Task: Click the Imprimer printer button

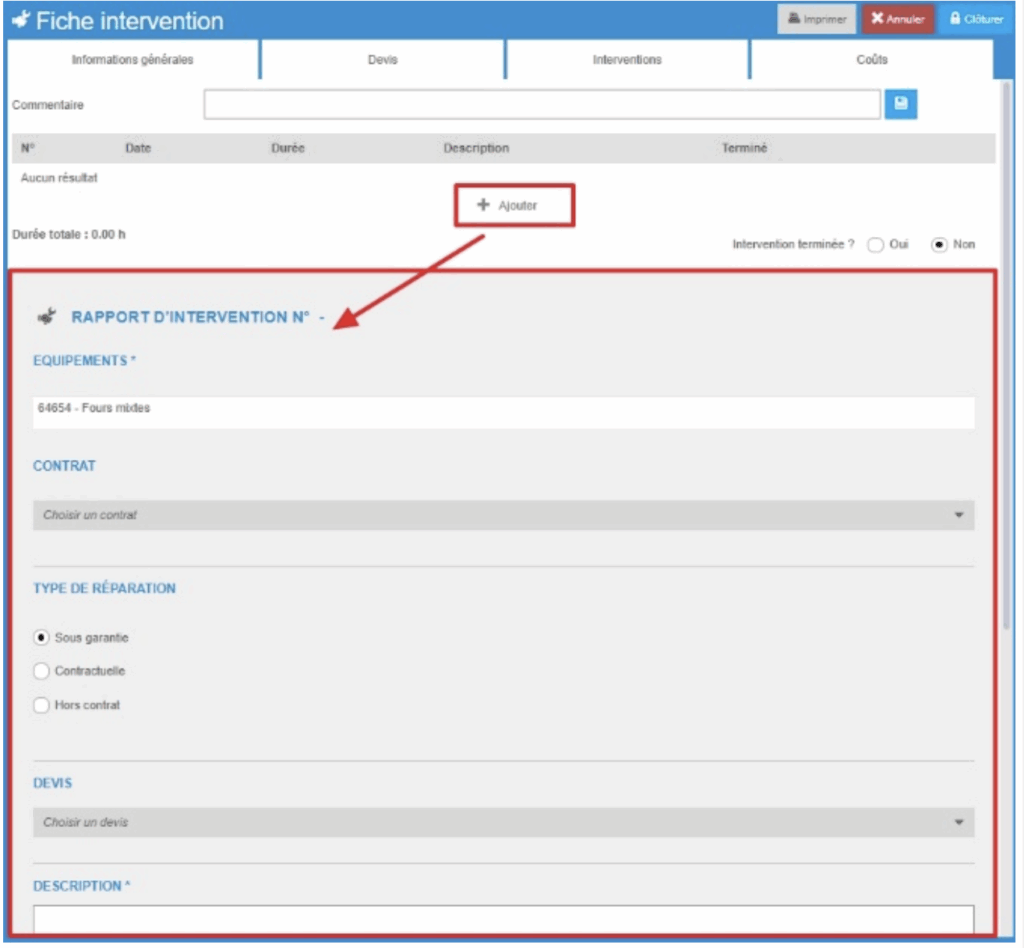Action: [817, 19]
